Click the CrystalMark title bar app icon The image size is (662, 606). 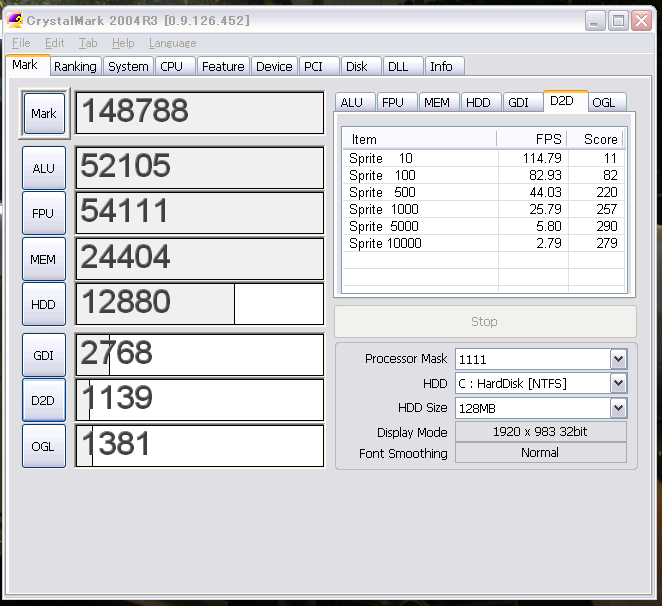pyautogui.click(x=15, y=20)
